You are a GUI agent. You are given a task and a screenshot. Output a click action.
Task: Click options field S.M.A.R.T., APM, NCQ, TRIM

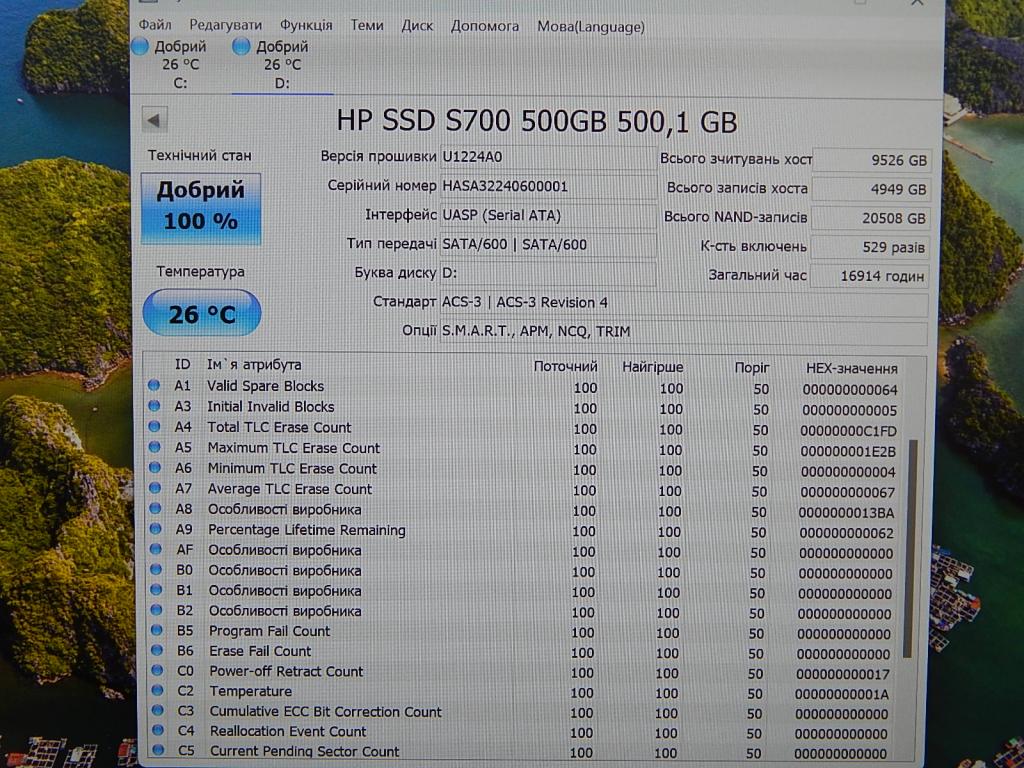tap(684, 331)
